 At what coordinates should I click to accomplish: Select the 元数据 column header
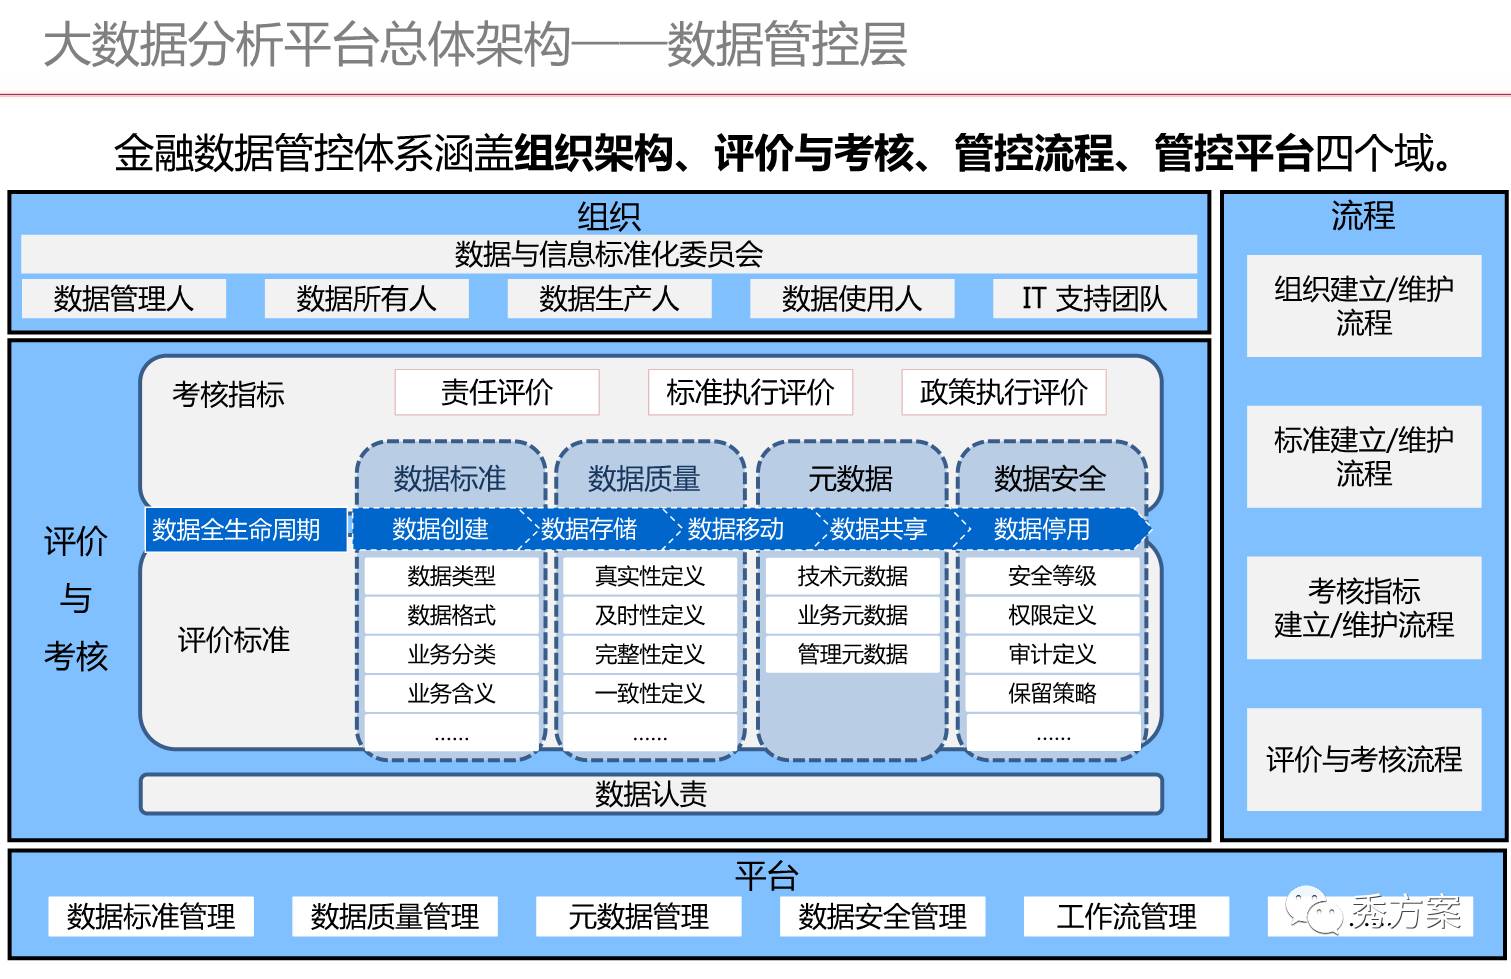click(850, 479)
